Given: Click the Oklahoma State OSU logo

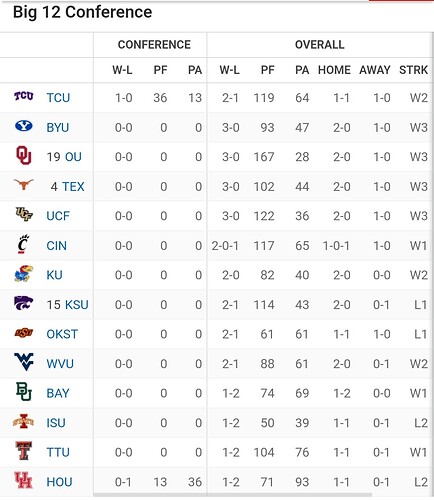Looking at the screenshot, I should [x=24, y=333].
